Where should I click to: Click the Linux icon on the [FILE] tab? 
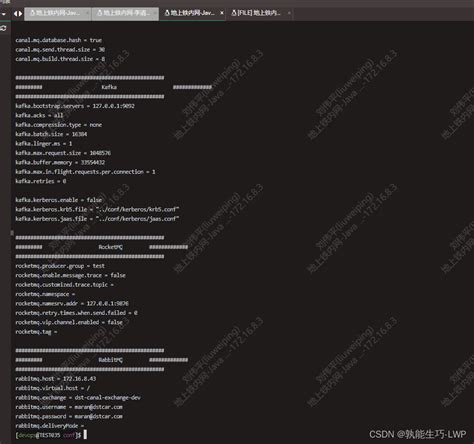click(x=234, y=13)
